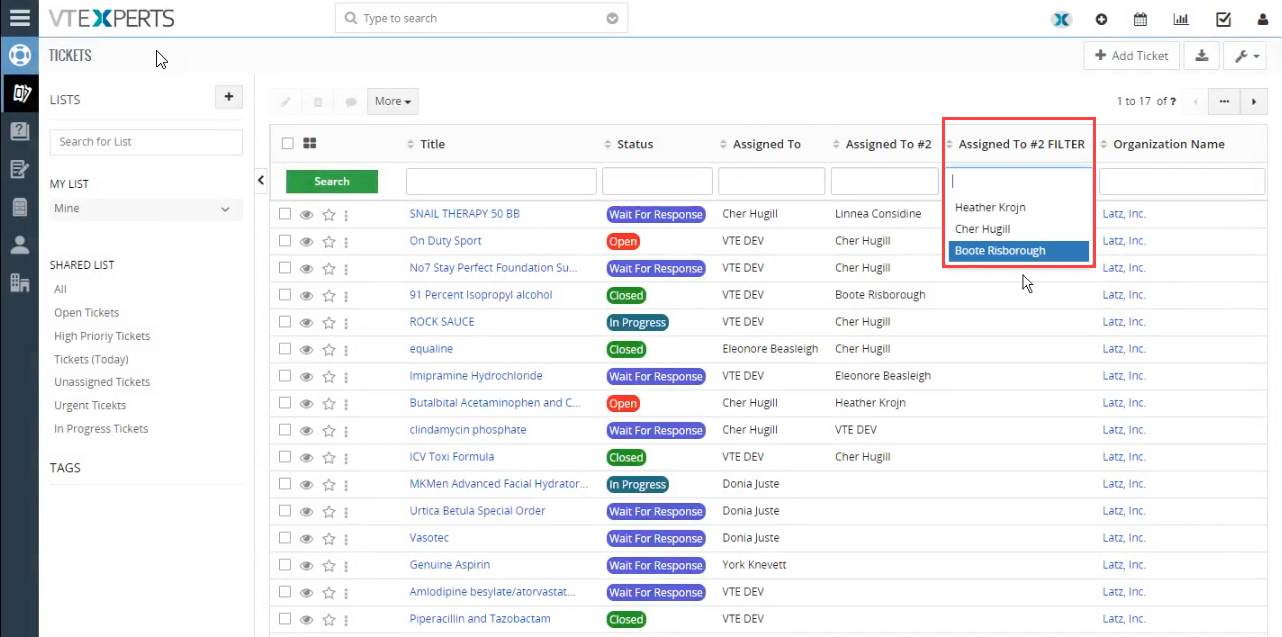Sort by Organization Name column
1282x637 pixels.
(1169, 144)
